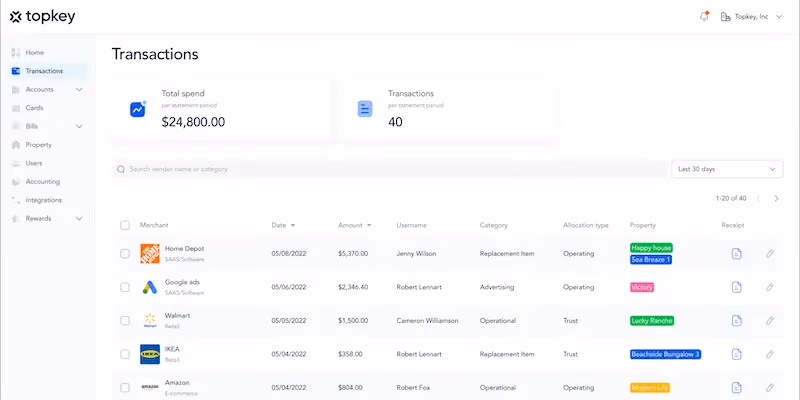Viewport: 800px width, 400px height.
Task: Click the Accounting sidebar icon
Action: click(16, 182)
